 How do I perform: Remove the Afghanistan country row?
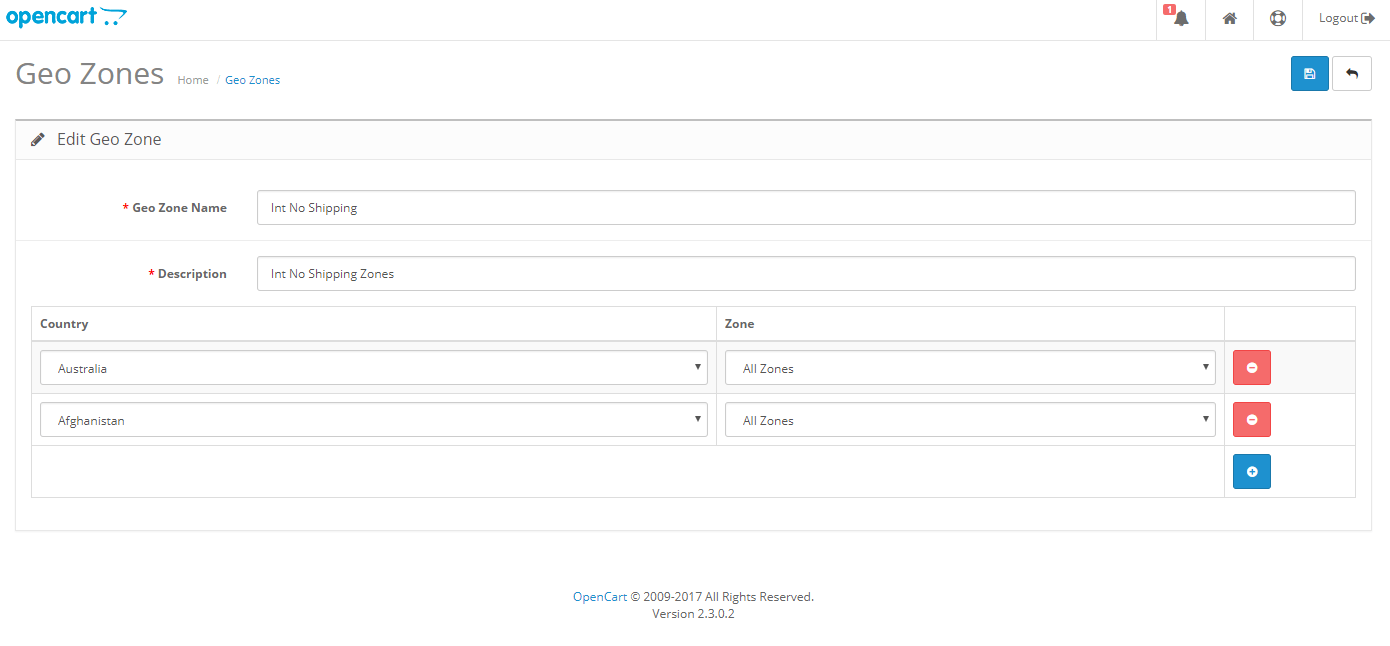click(1252, 419)
